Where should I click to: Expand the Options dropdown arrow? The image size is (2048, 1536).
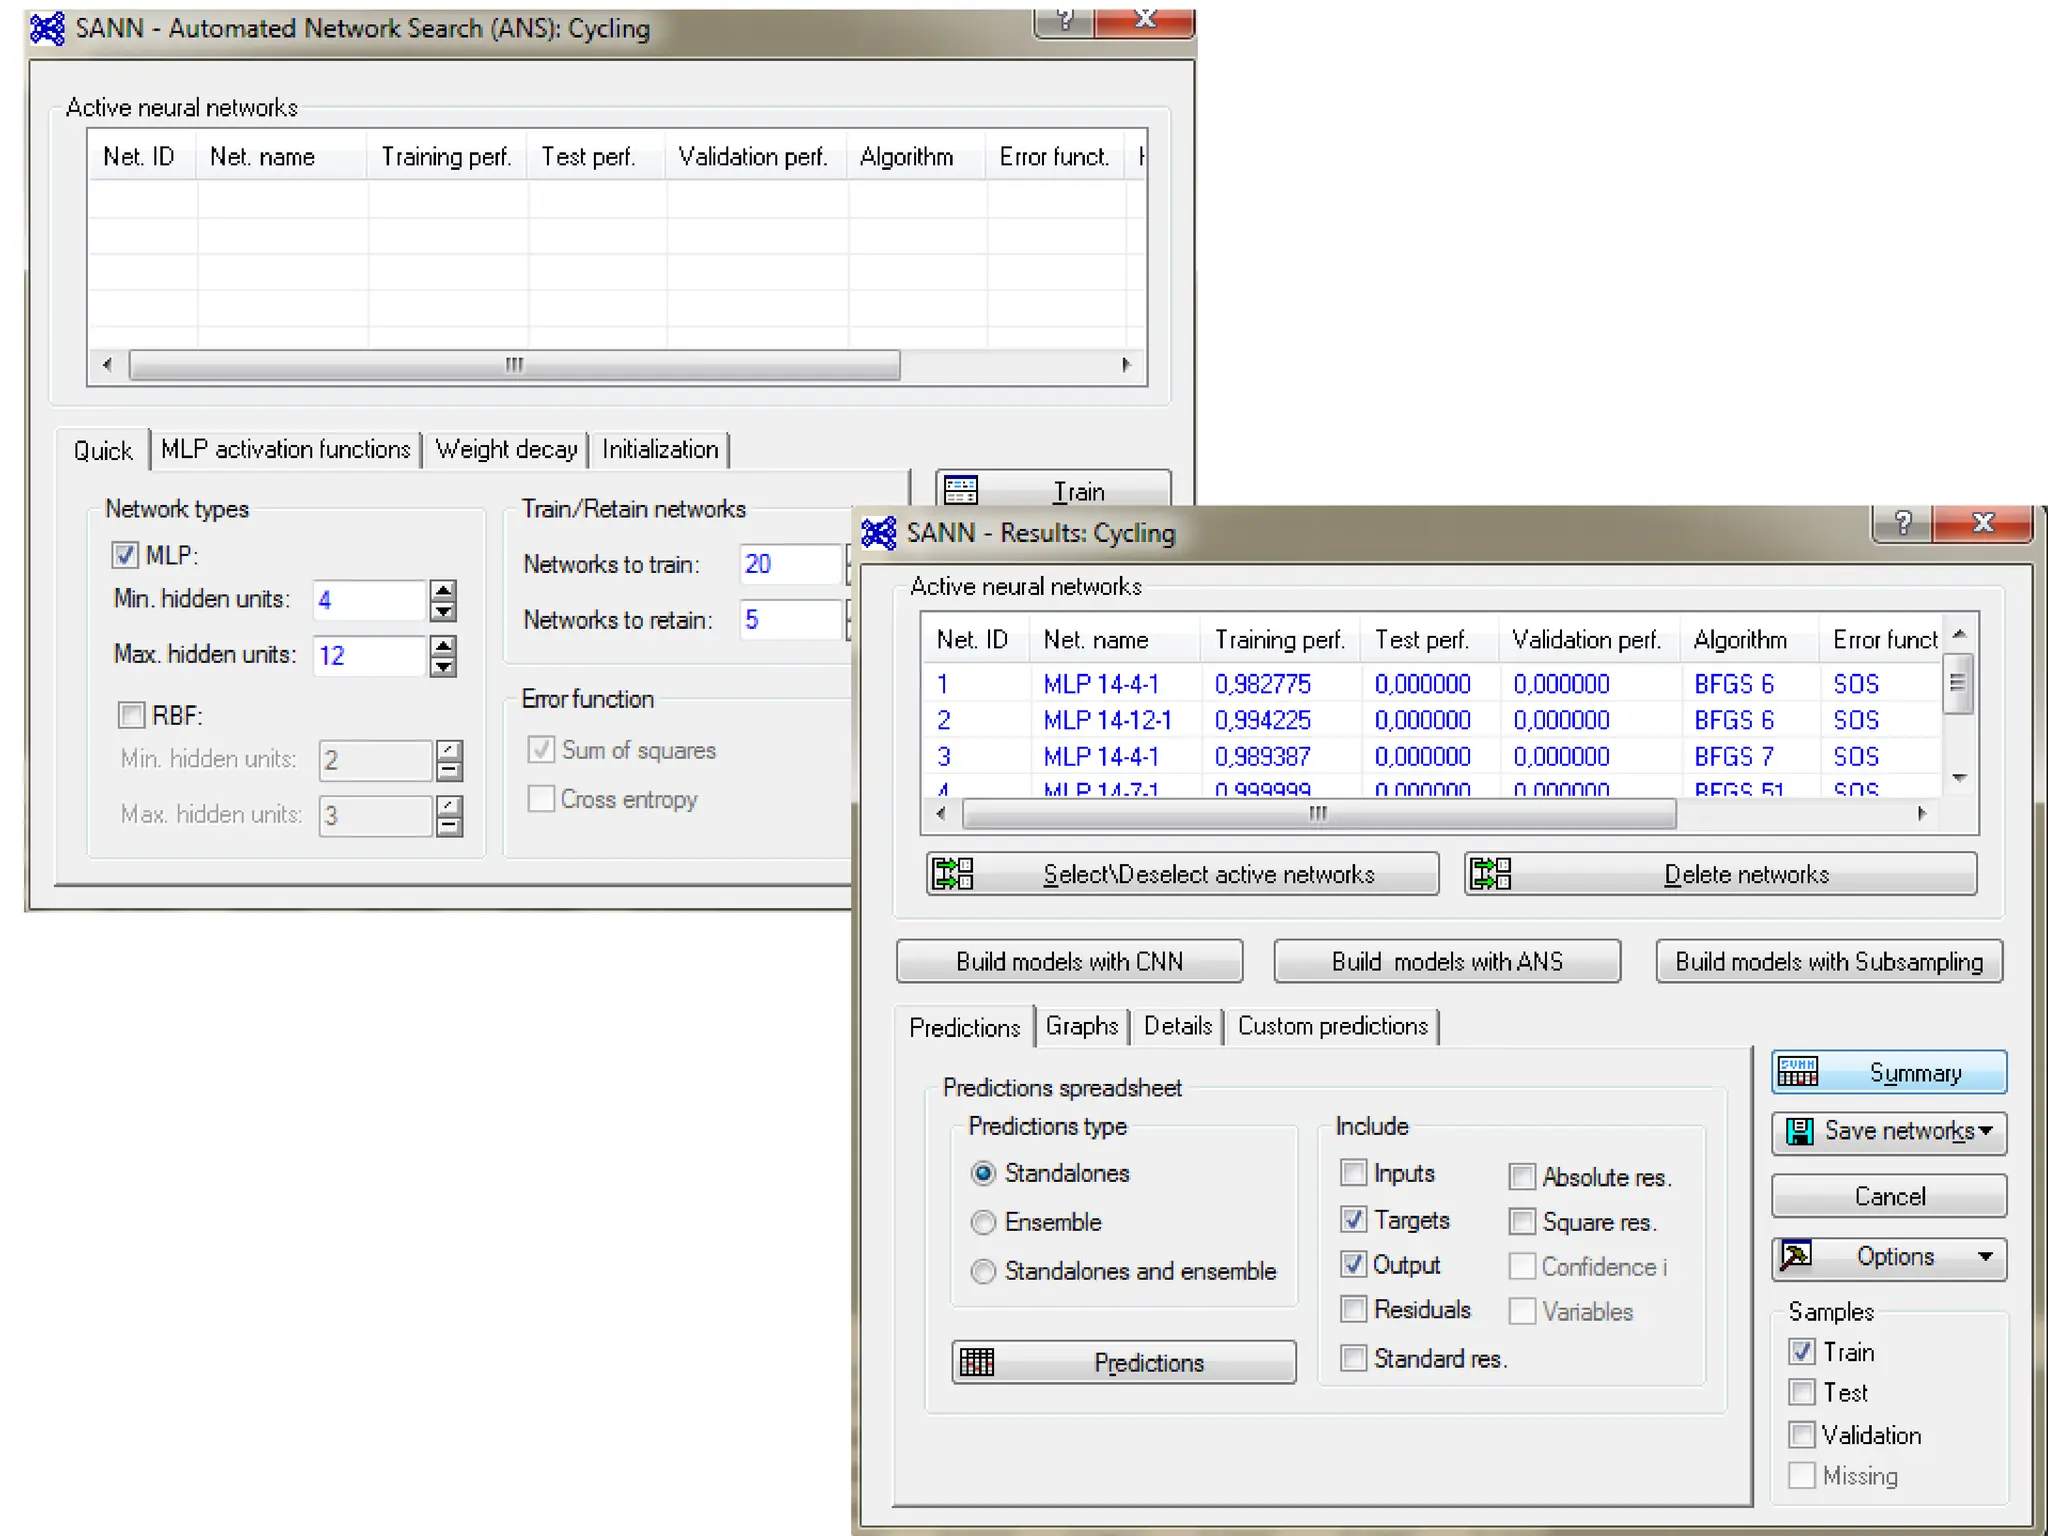point(1985,1256)
